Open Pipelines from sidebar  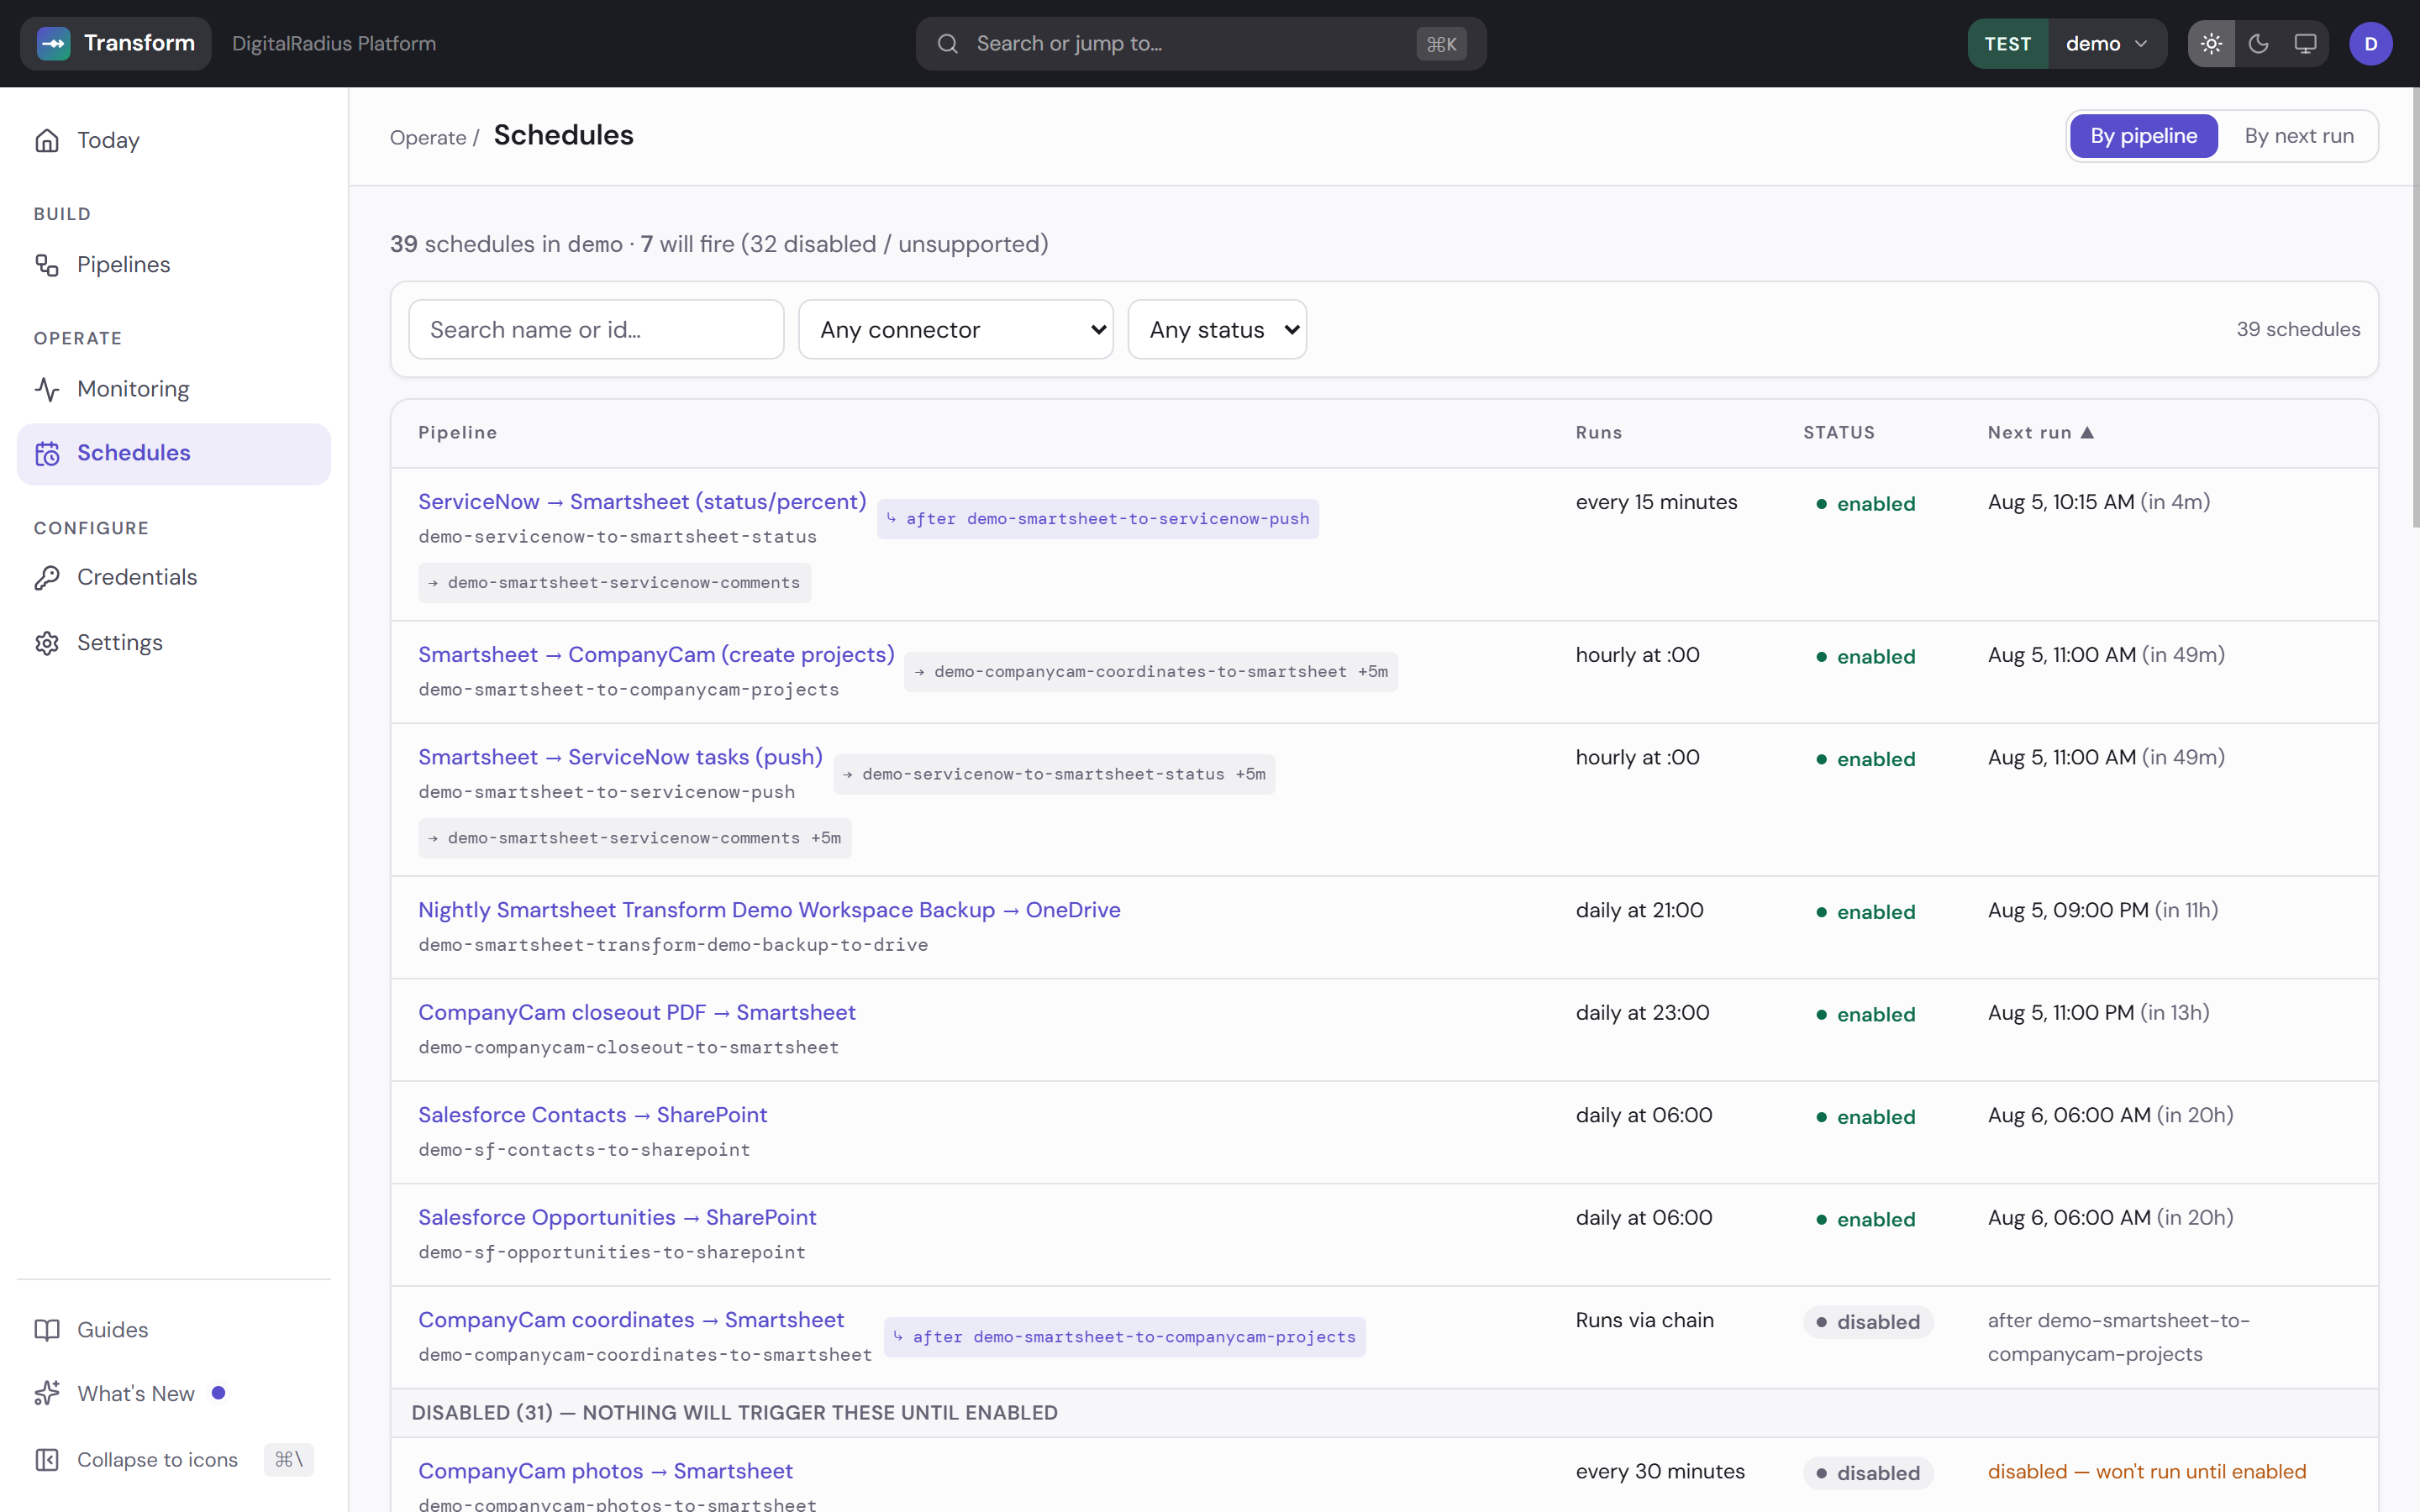(173, 265)
